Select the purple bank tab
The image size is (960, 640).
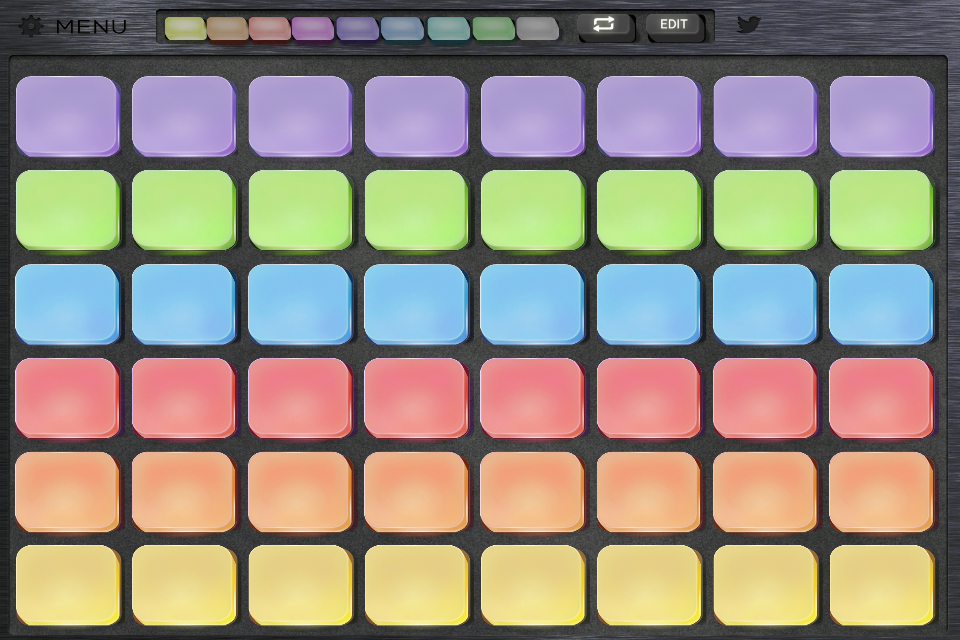pos(358,29)
